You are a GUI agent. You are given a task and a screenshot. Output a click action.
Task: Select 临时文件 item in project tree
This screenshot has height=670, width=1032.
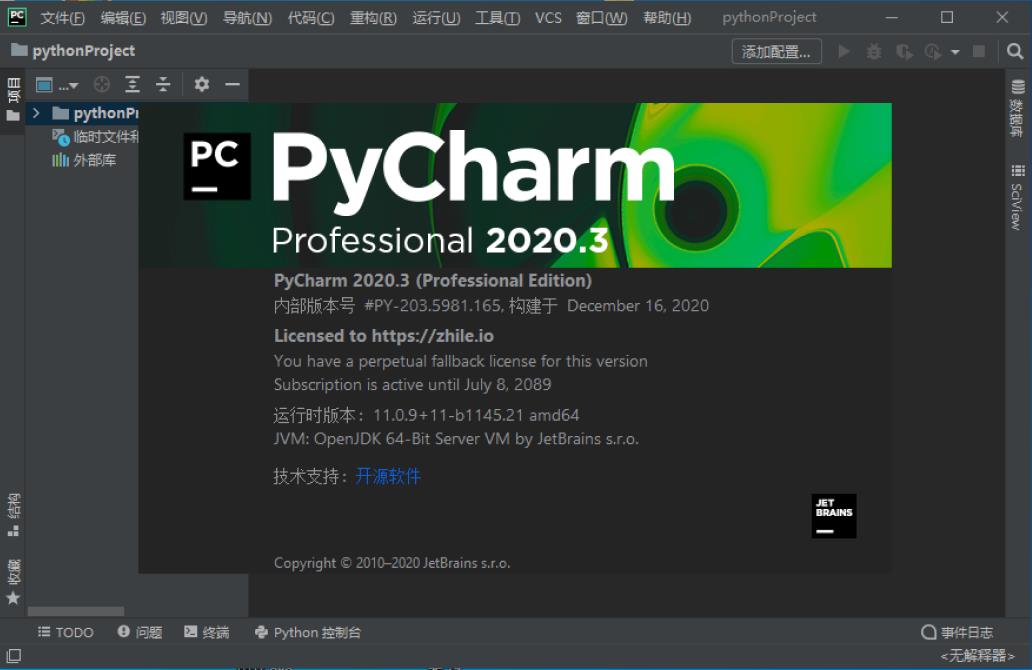[x=96, y=137]
